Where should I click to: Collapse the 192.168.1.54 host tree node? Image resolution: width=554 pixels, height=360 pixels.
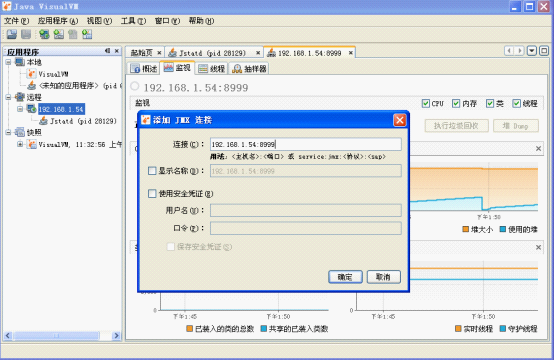20,109
